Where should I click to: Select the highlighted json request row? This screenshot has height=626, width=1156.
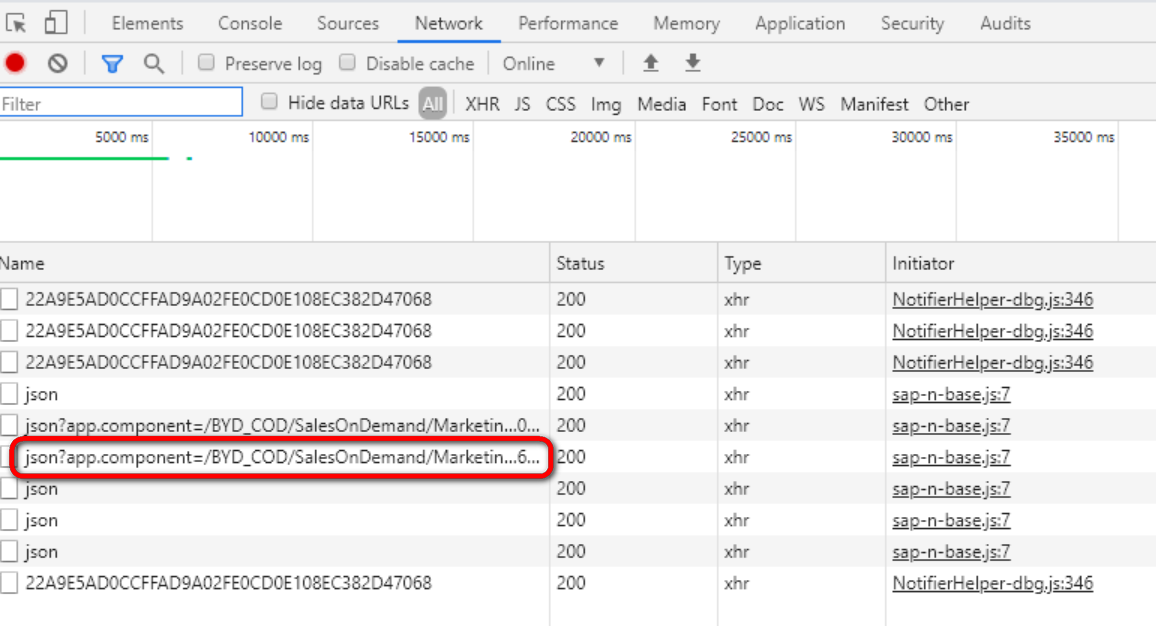pos(280,457)
